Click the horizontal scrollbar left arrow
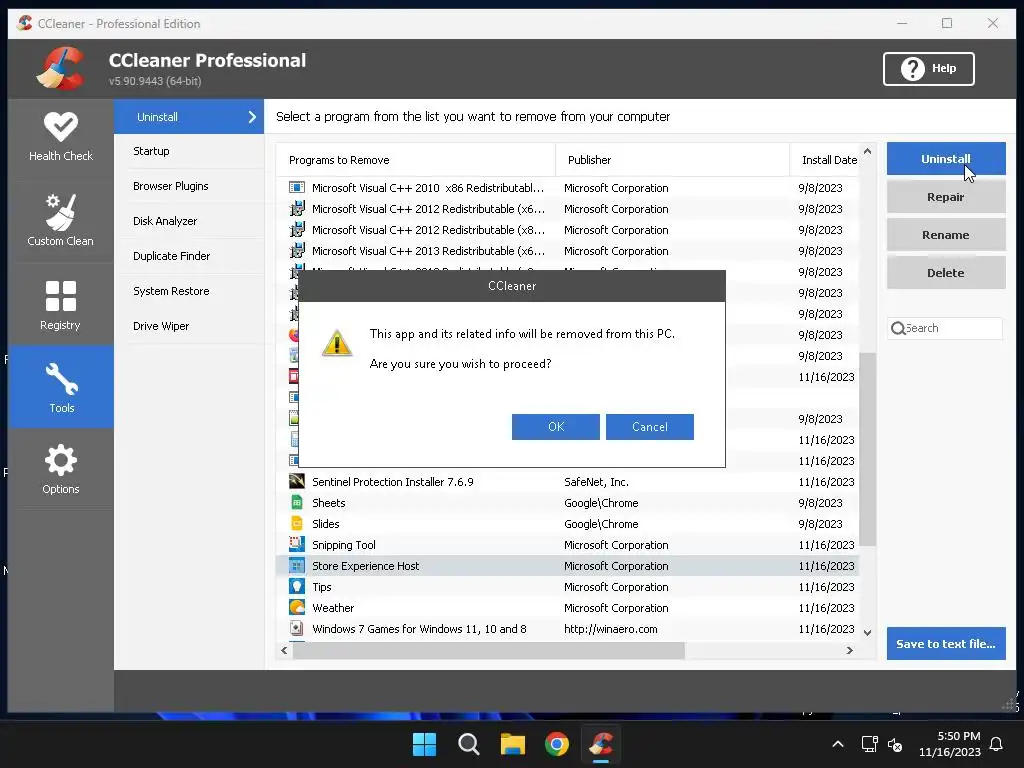The image size is (1024, 768). click(x=284, y=650)
